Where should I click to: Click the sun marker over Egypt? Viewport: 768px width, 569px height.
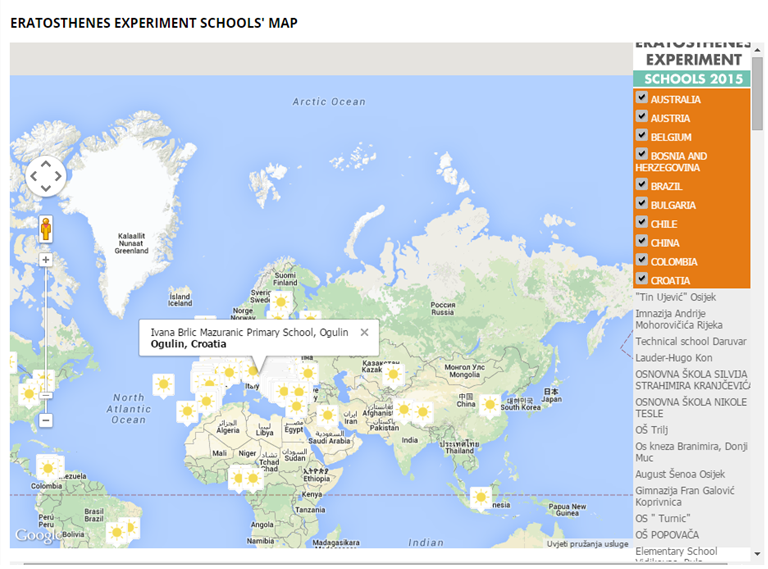pos(296,406)
